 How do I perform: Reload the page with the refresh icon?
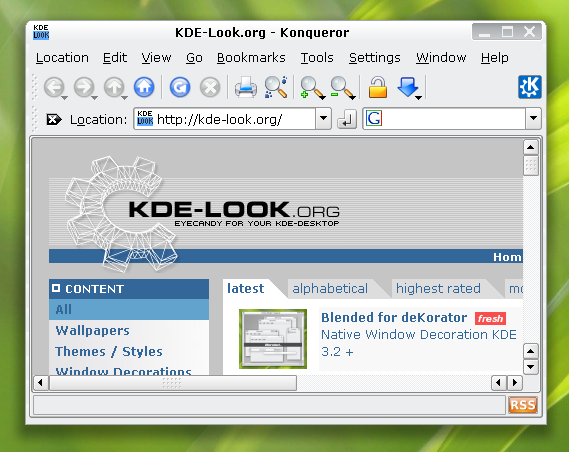(x=180, y=87)
